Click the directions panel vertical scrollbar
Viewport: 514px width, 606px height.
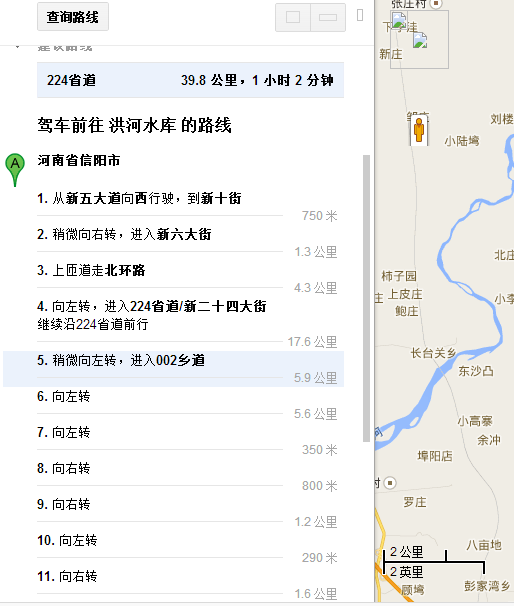pyautogui.click(x=366, y=298)
